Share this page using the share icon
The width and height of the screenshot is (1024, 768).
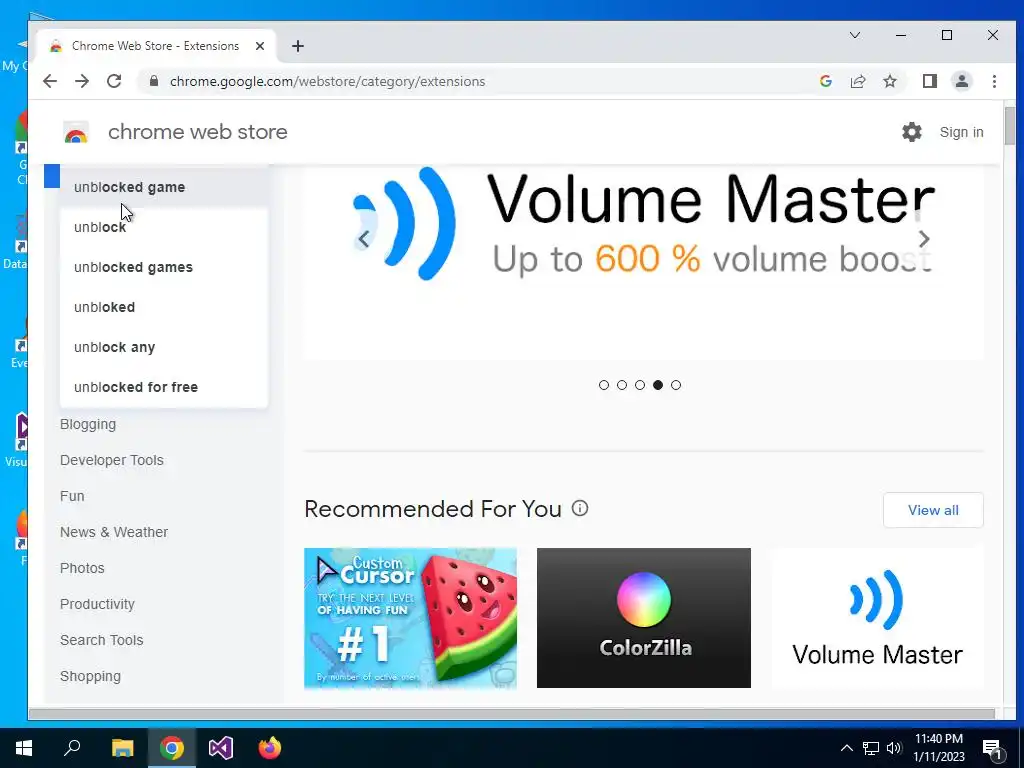857,81
